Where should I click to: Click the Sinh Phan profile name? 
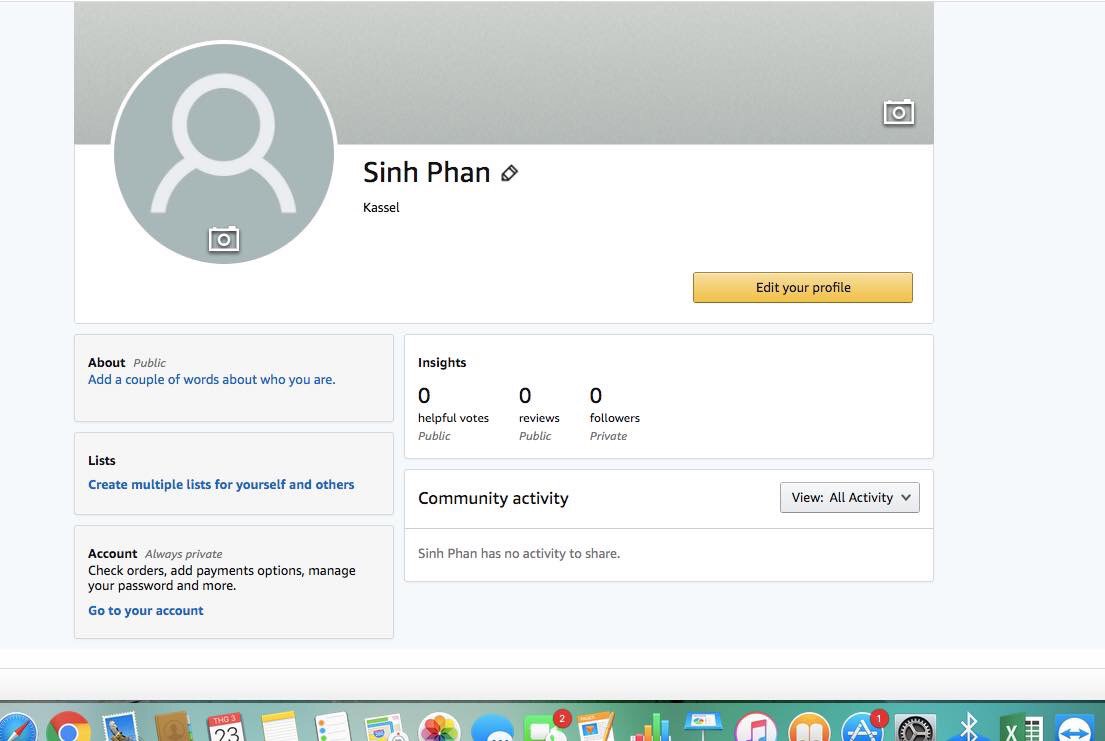(x=426, y=173)
